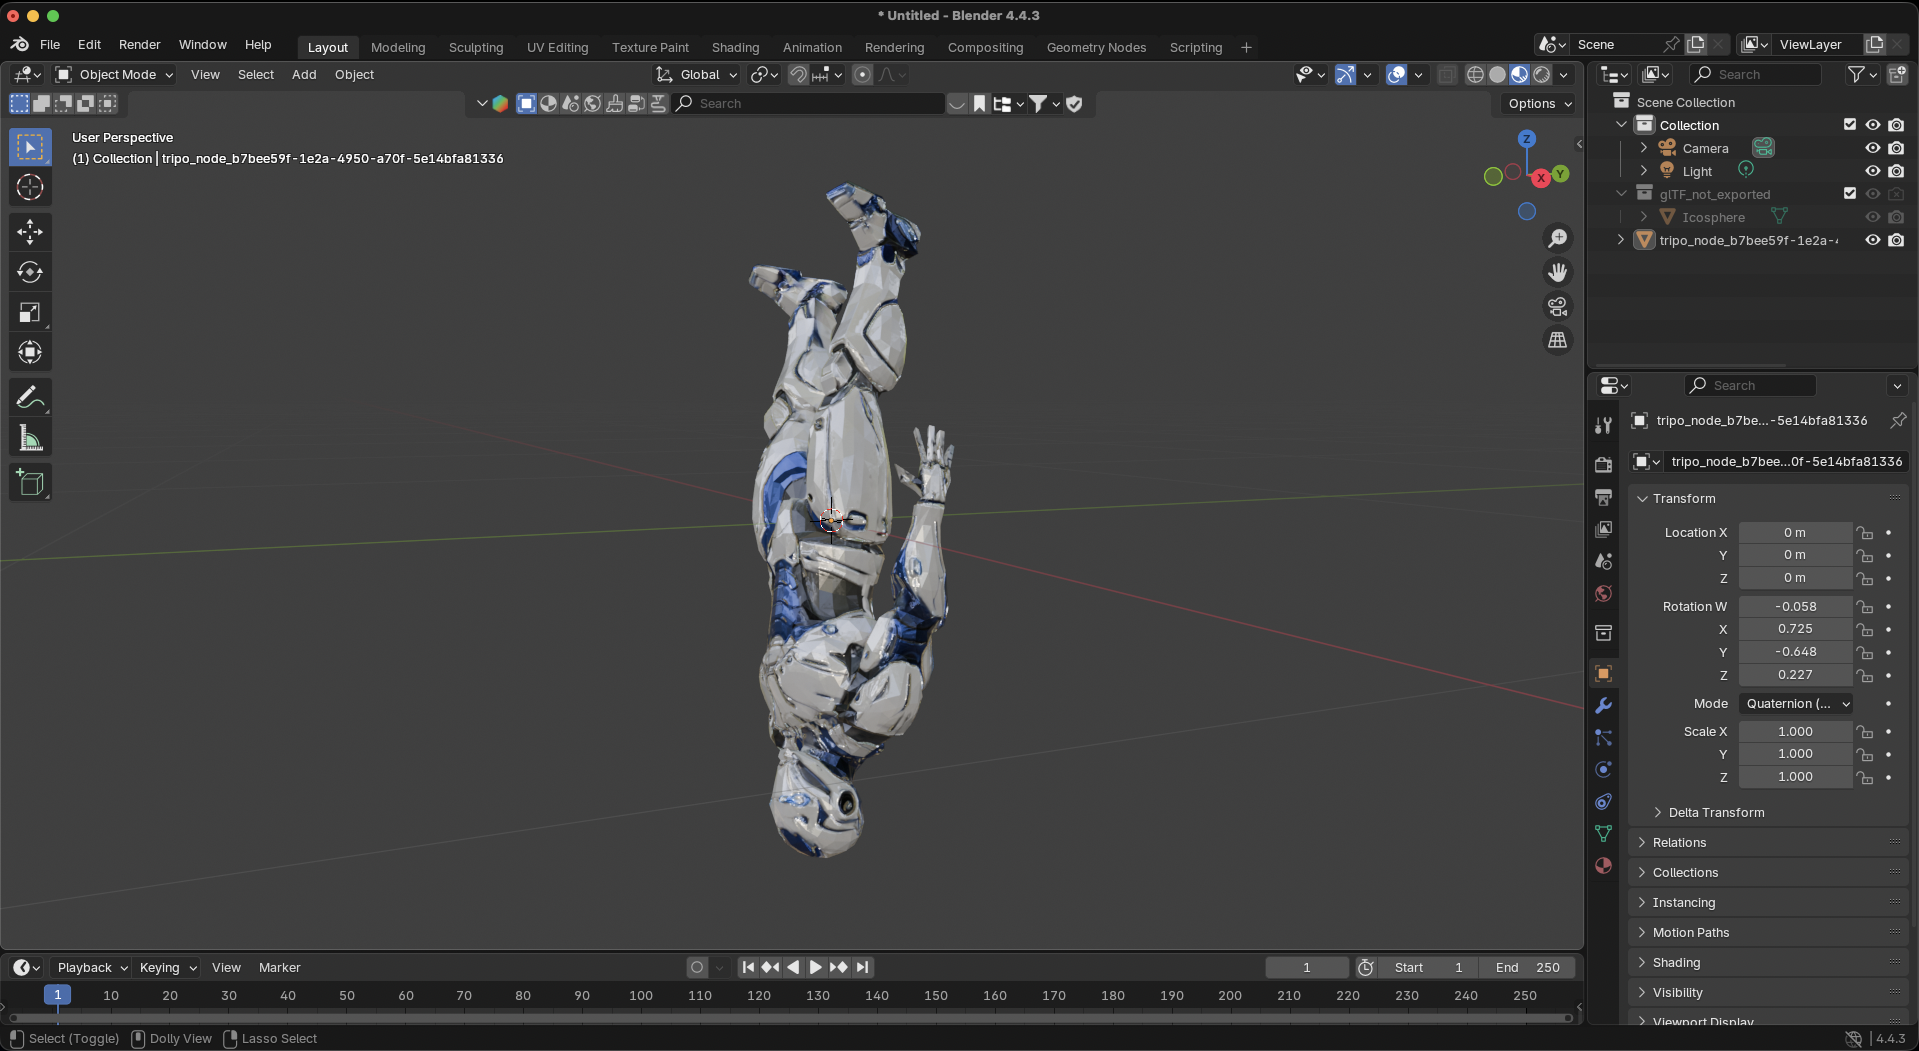Select the Move tool in toolbar
The width and height of the screenshot is (1919, 1051).
pyautogui.click(x=30, y=232)
